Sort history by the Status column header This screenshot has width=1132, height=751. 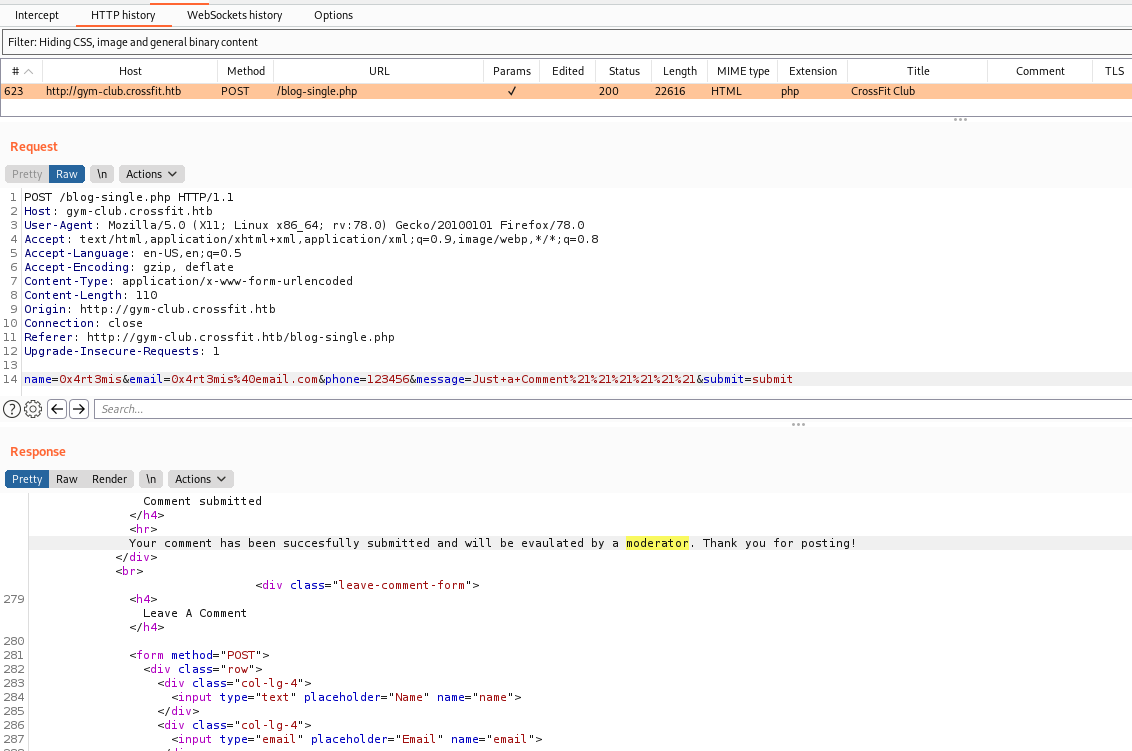624,71
